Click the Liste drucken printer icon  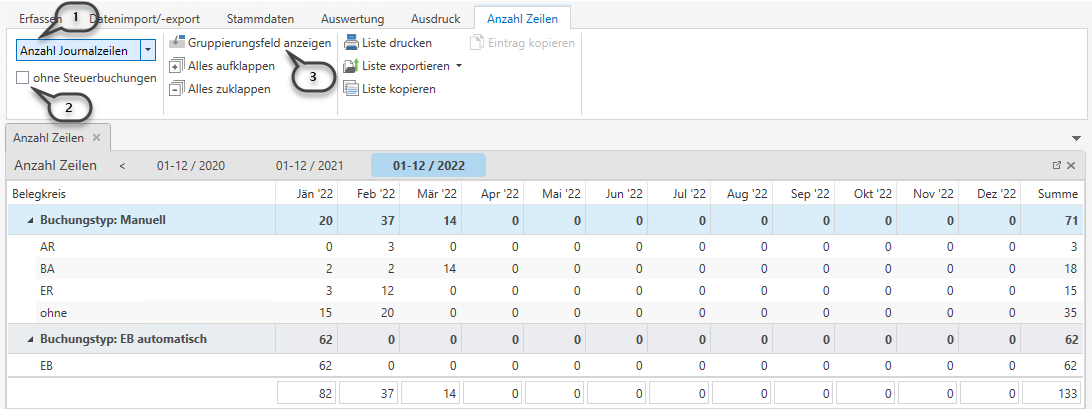pyautogui.click(x=351, y=43)
